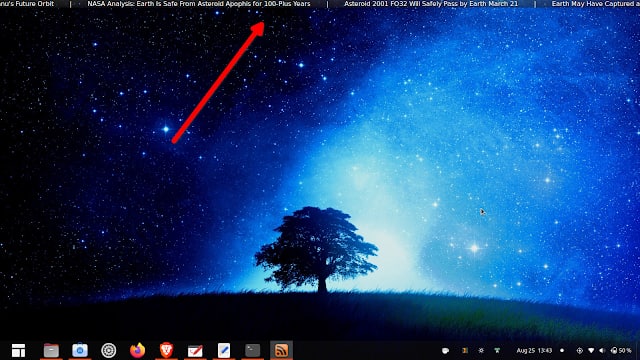Open the Asteroid 2001 FO32 headline
The image size is (640, 360).
431,4
